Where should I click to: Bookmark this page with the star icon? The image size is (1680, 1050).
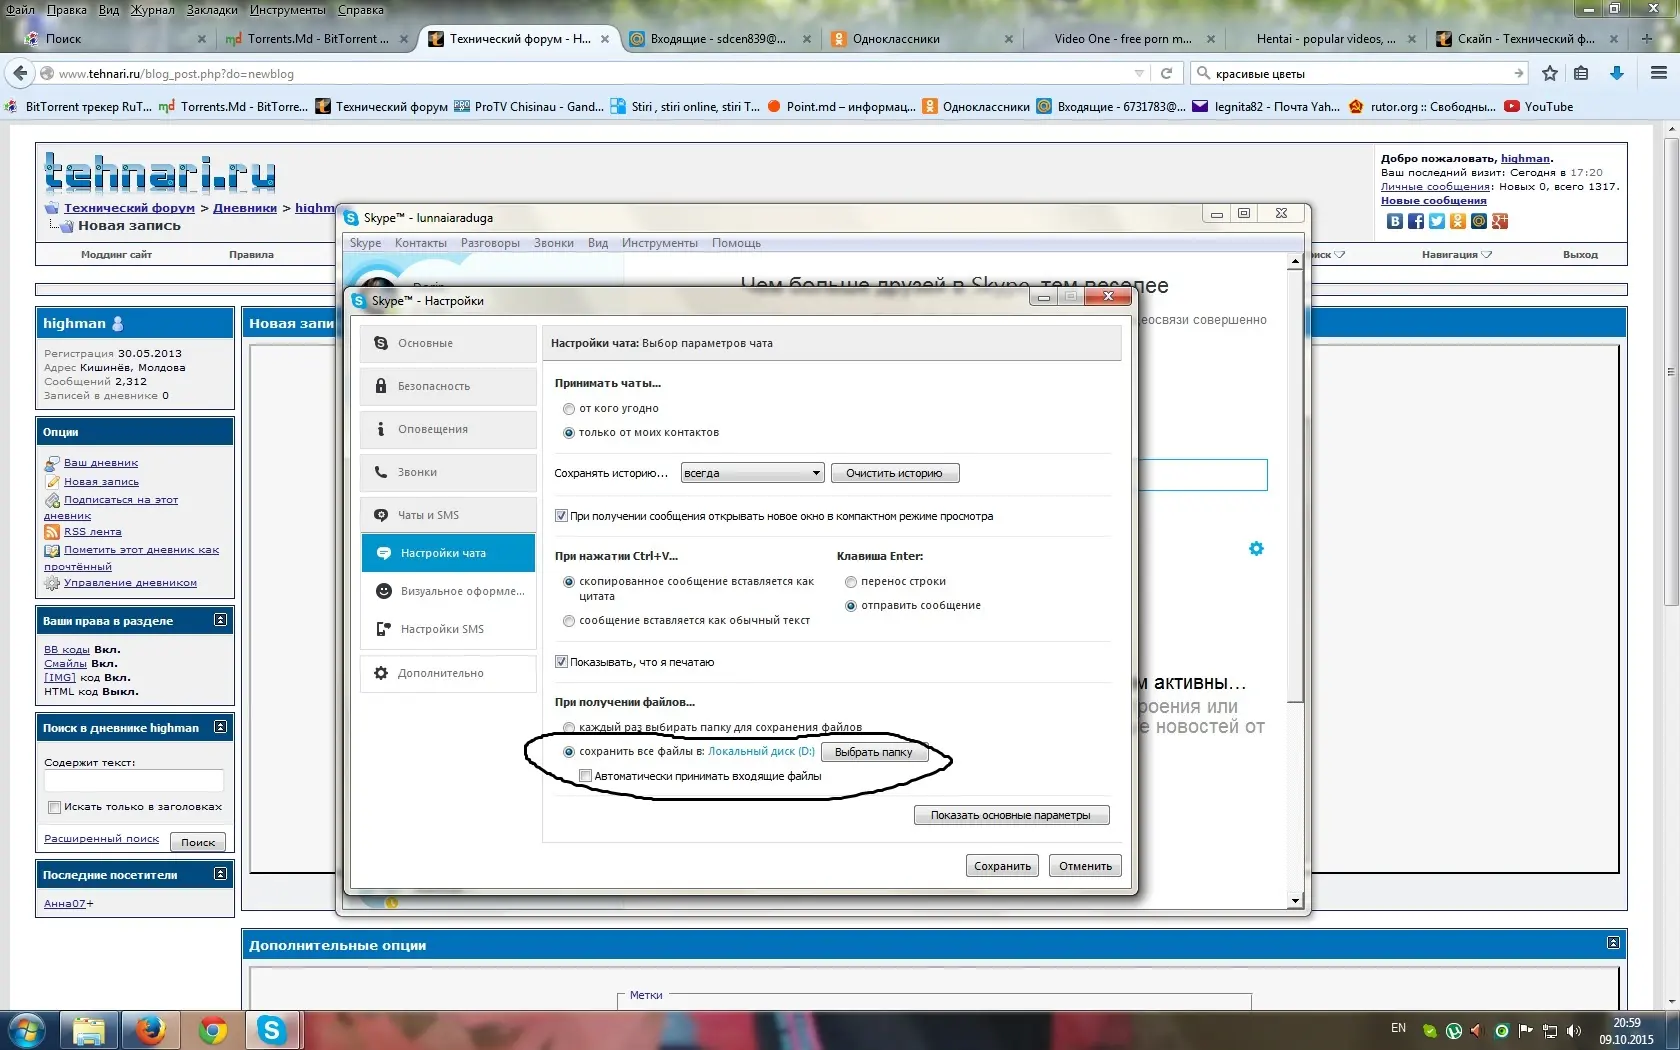tap(1550, 73)
